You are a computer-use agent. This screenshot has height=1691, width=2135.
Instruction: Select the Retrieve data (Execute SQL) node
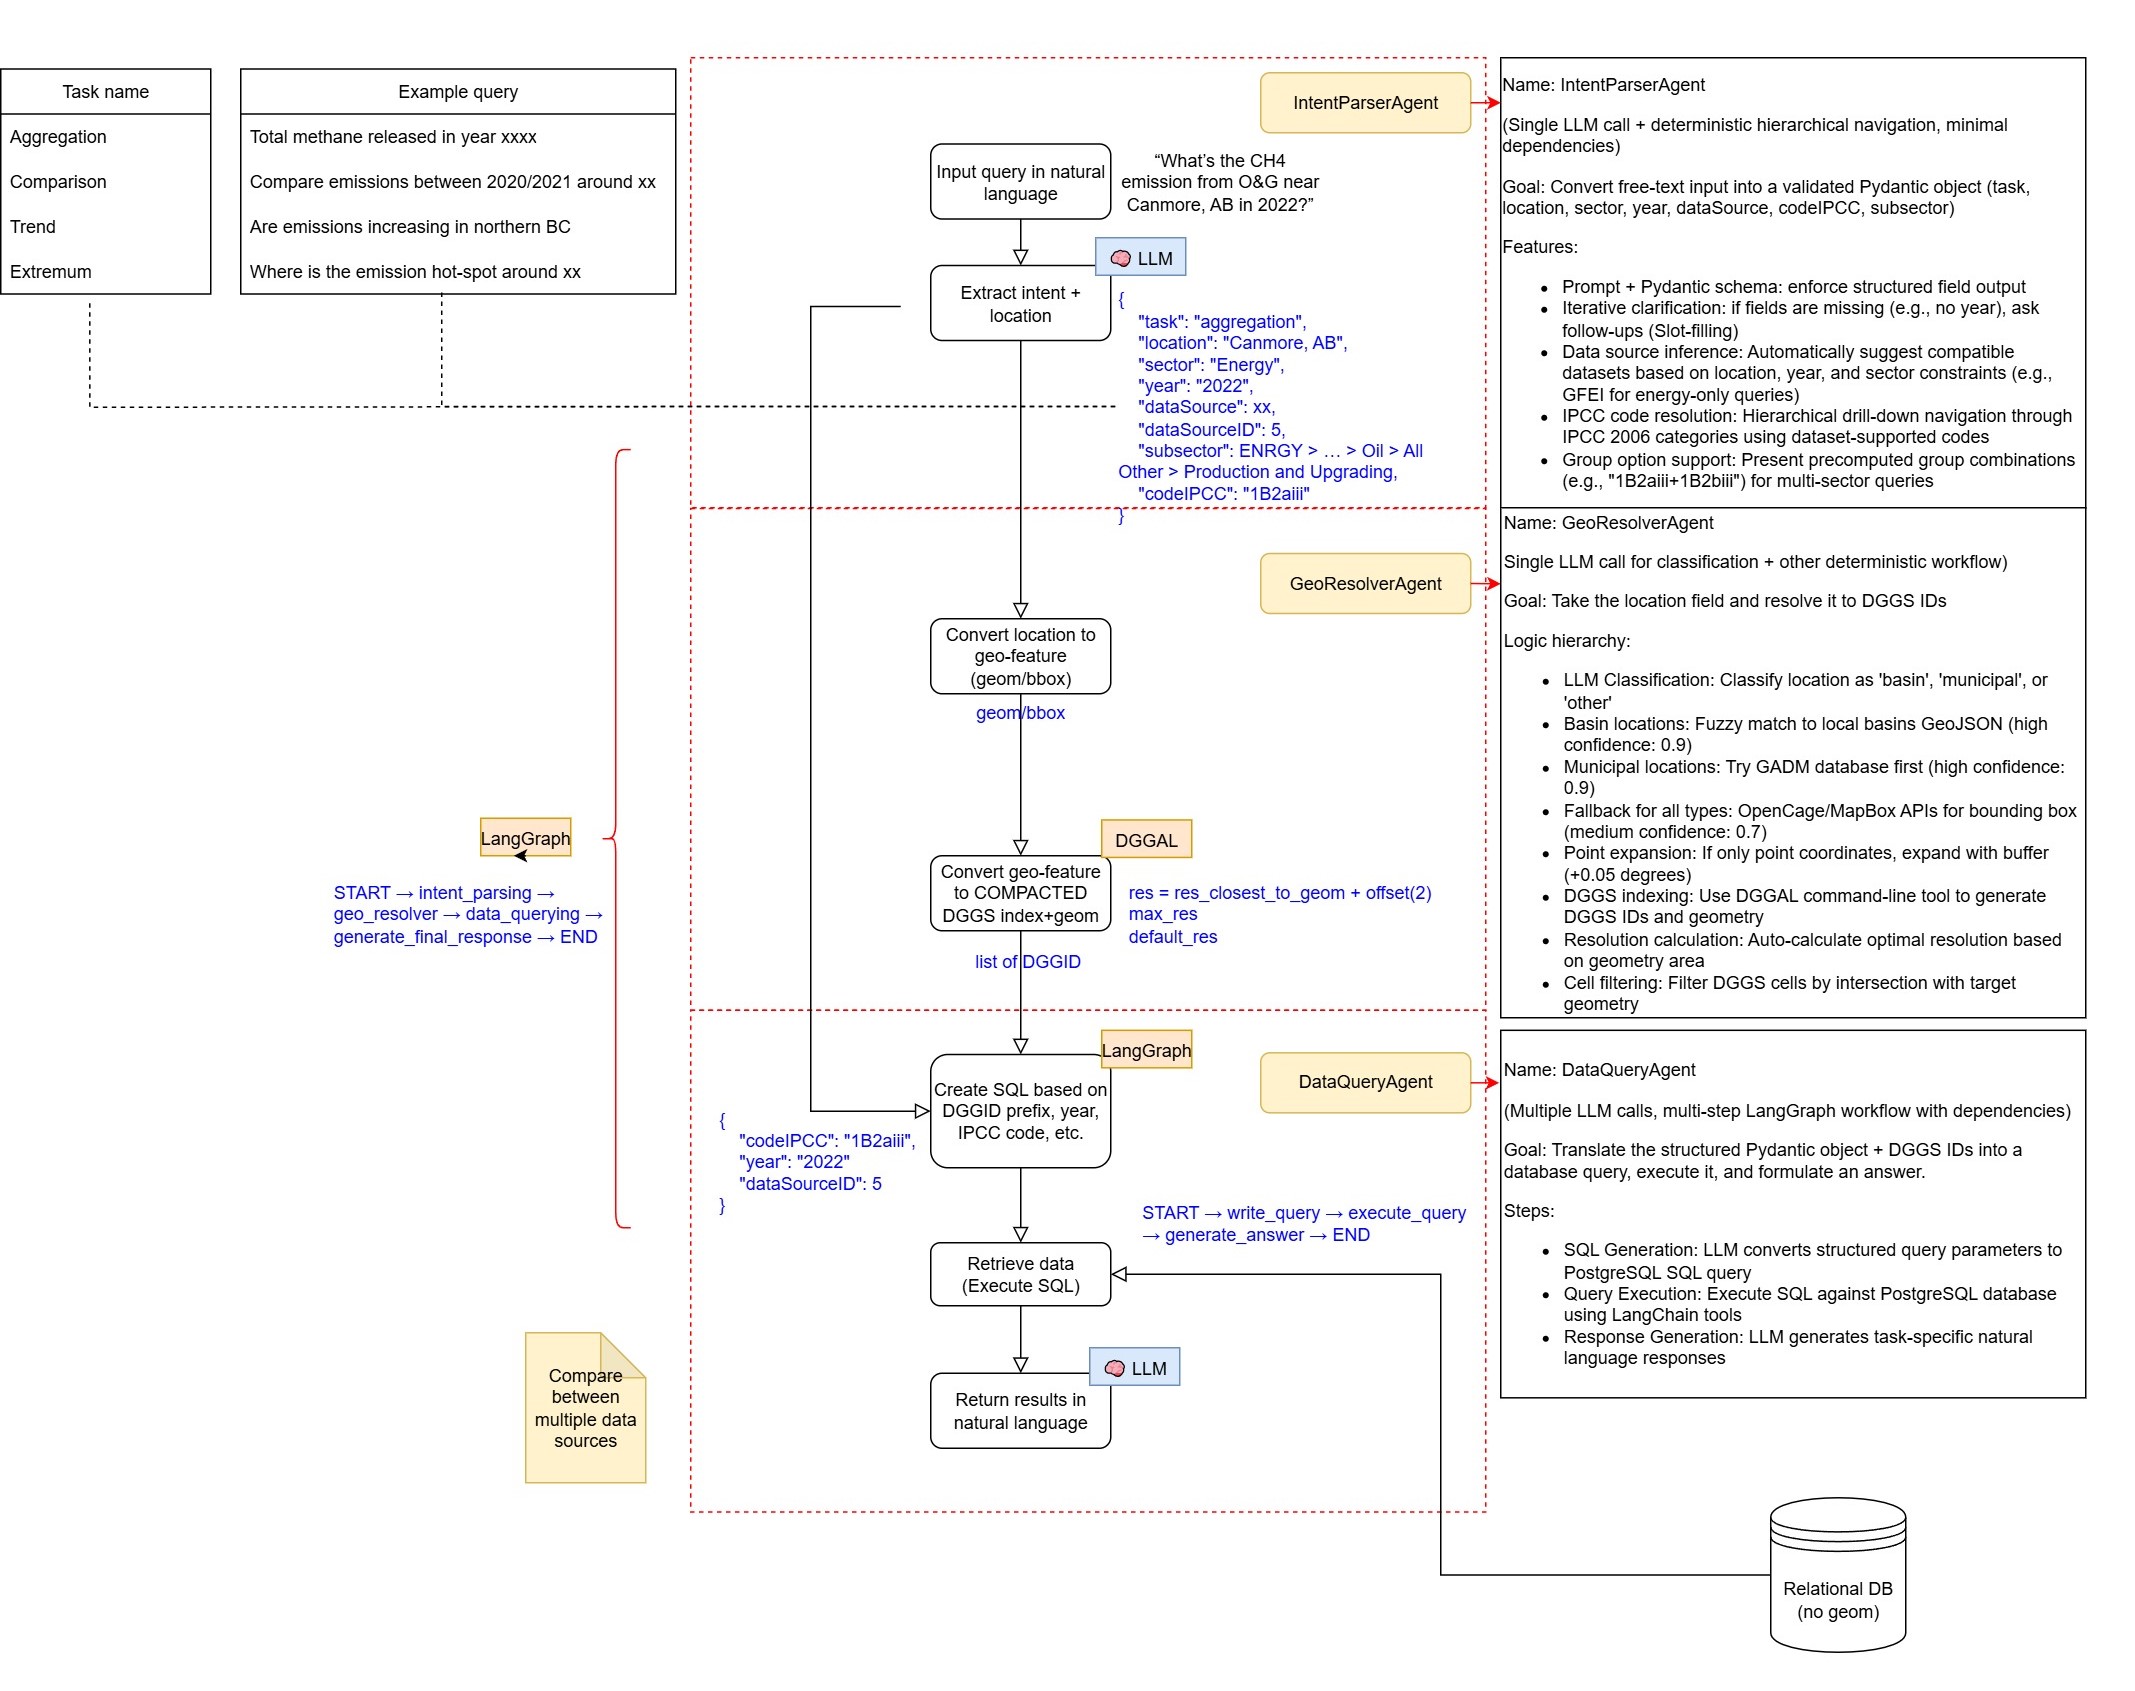1020,1275
